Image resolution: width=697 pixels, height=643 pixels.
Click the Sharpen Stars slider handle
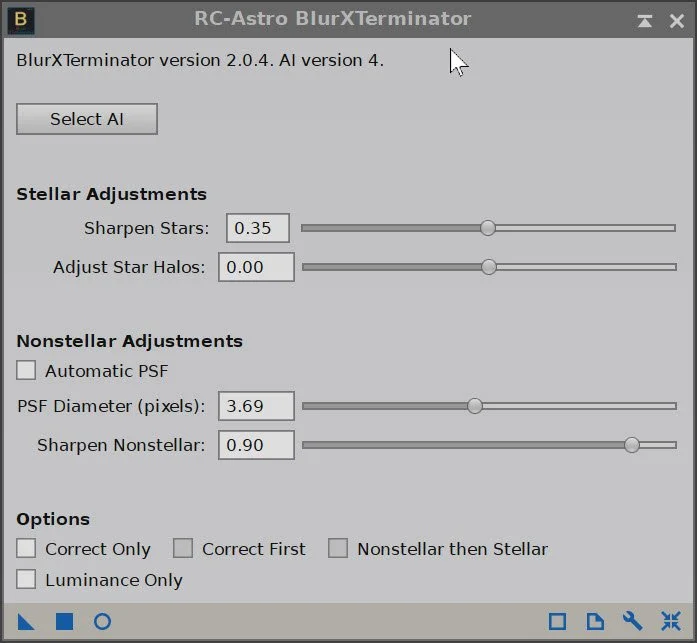pos(488,228)
